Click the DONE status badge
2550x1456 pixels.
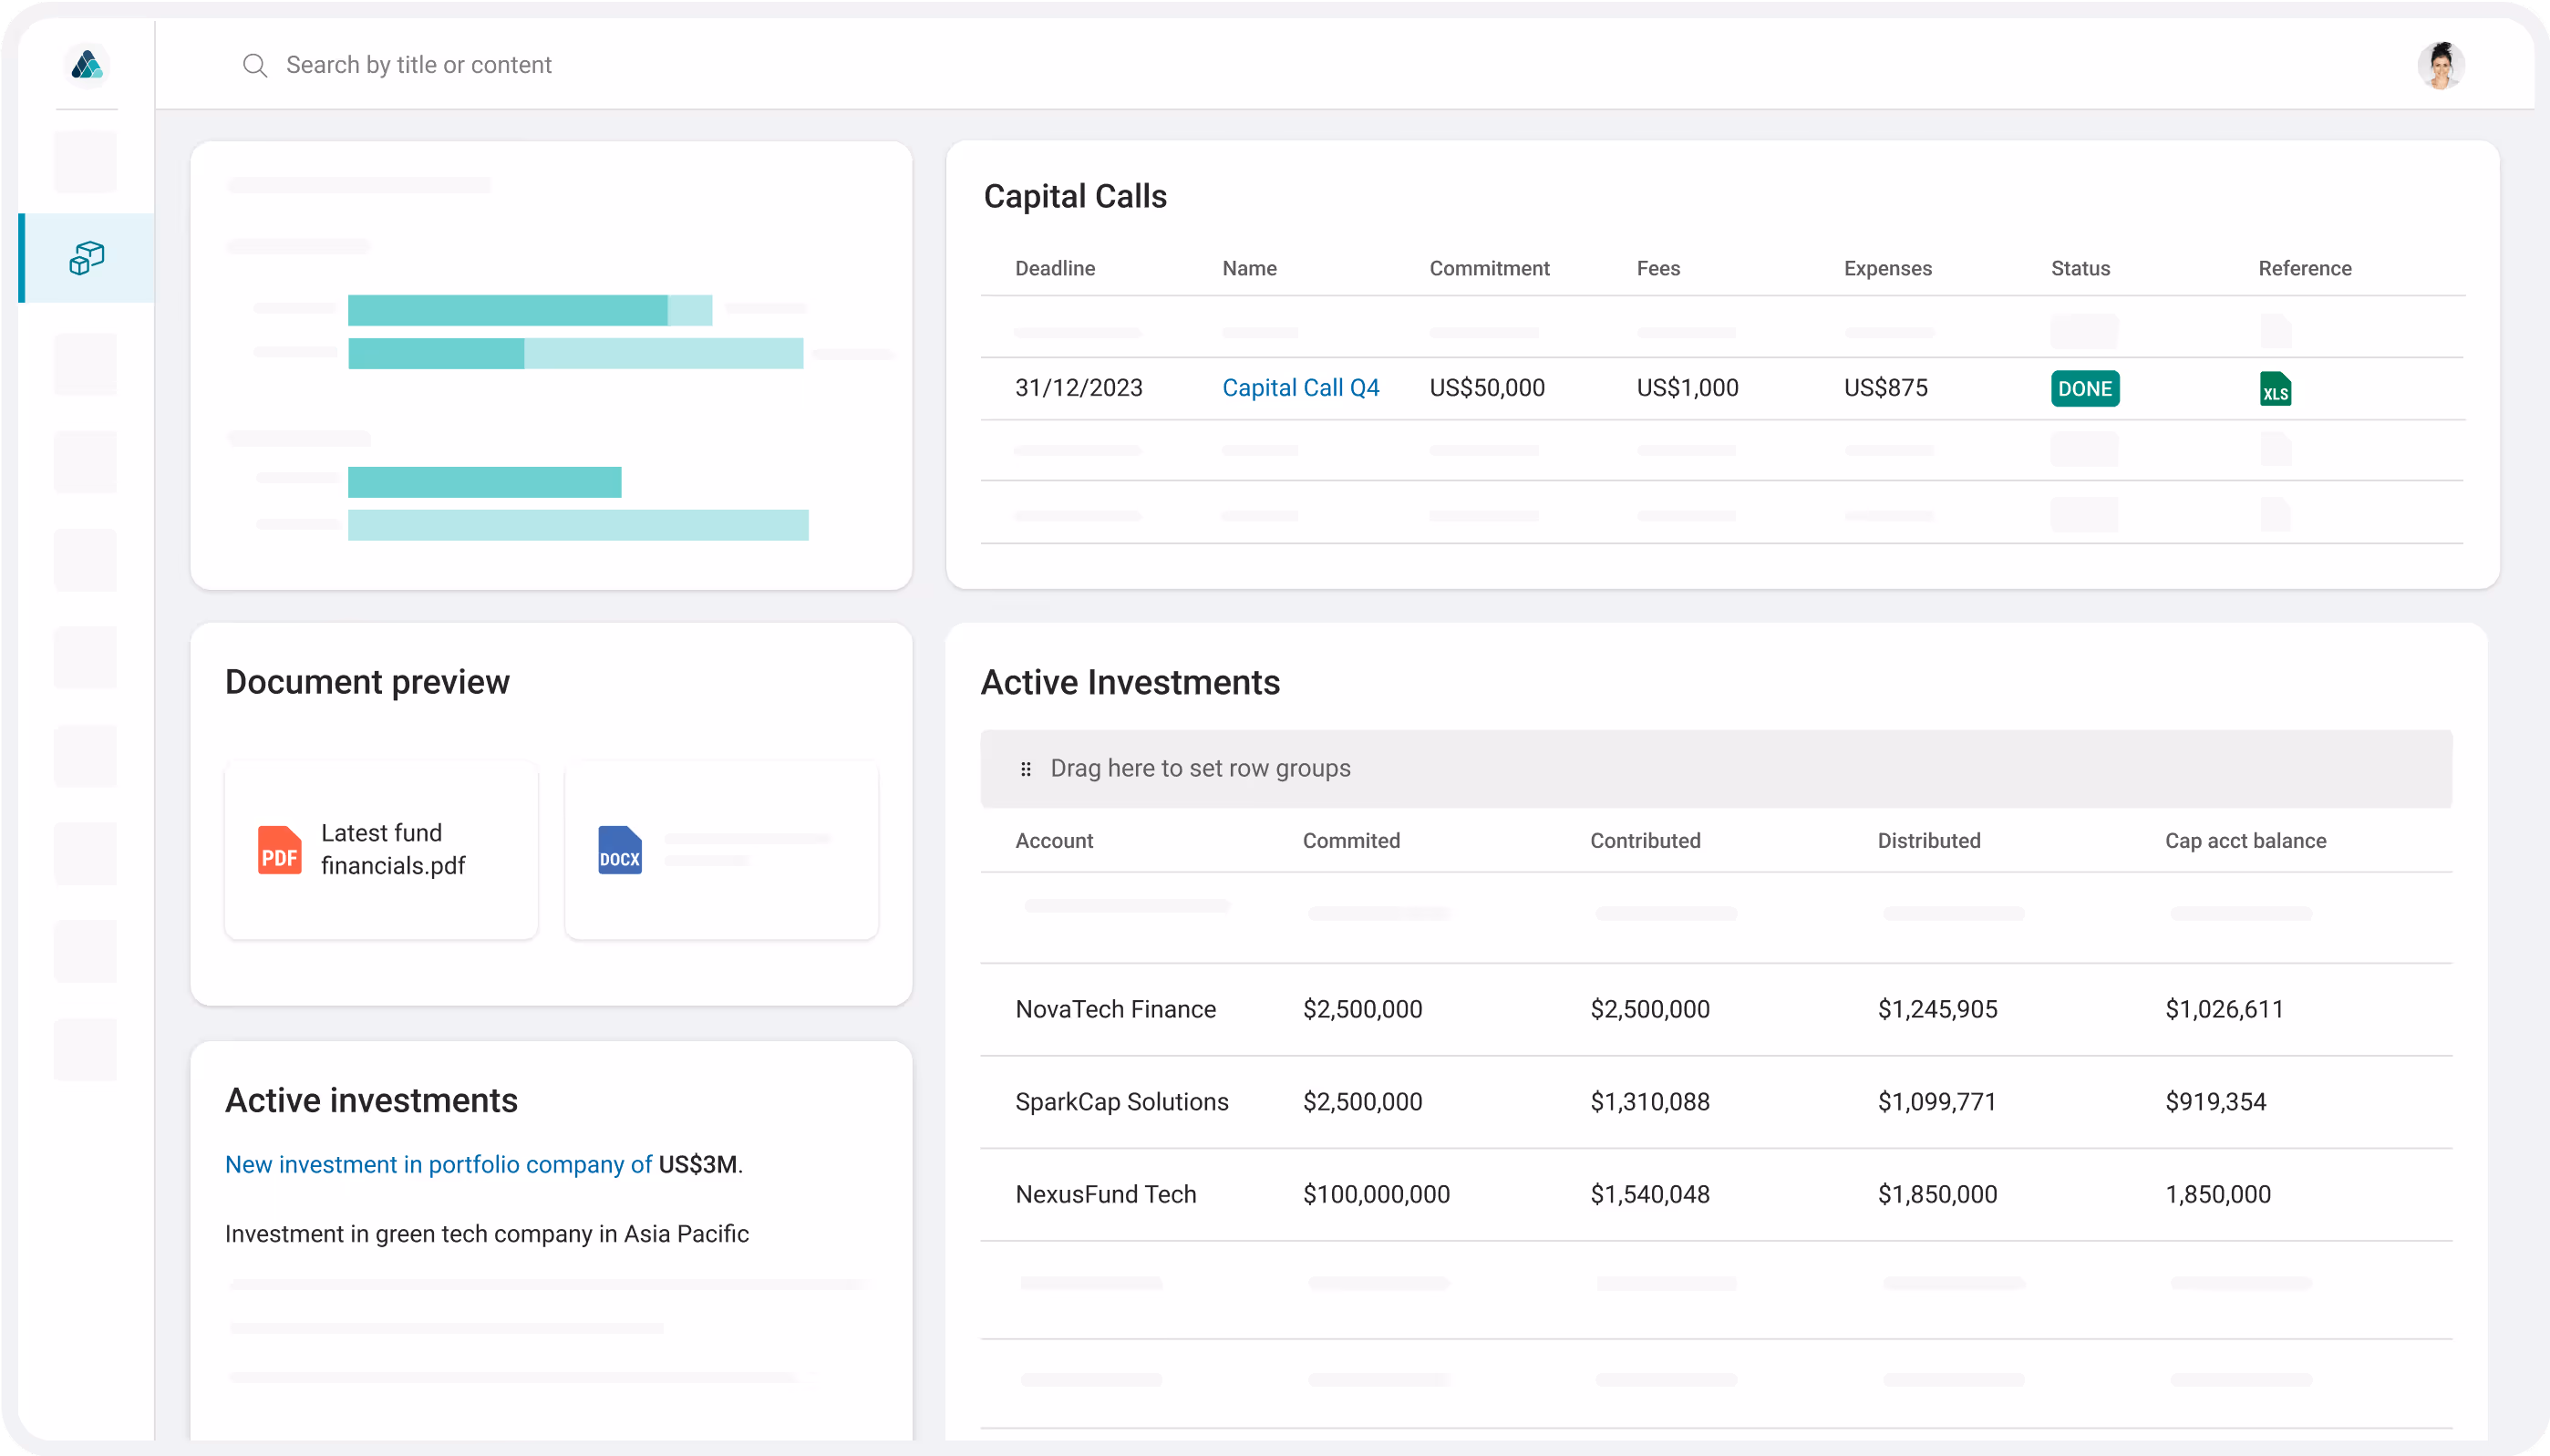click(2084, 389)
